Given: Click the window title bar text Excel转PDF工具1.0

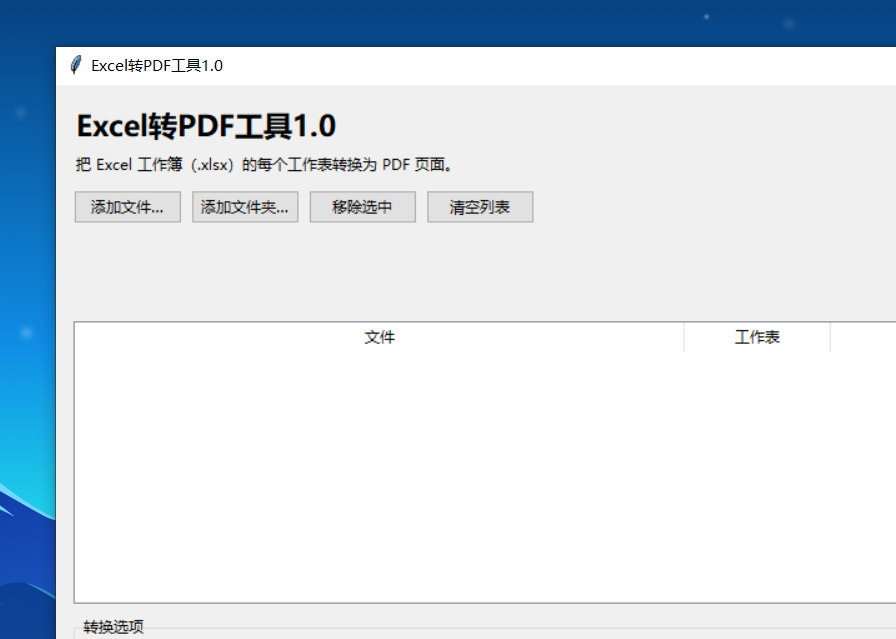Looking at the screenshot, I should click(x=157, y=66).
